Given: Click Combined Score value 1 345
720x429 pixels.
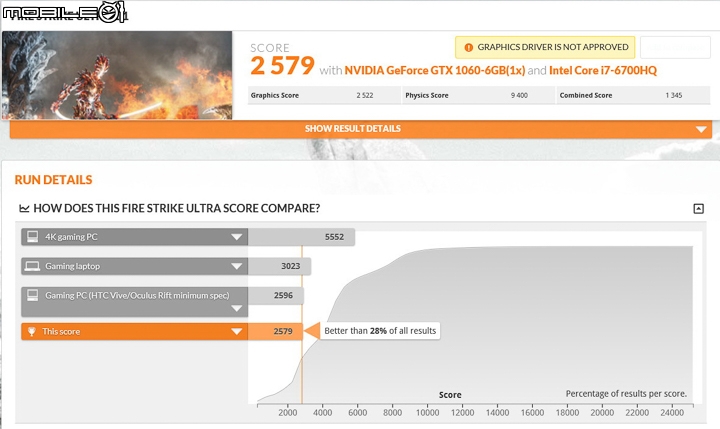Looking at the screenshot, I should click(674, 96).
